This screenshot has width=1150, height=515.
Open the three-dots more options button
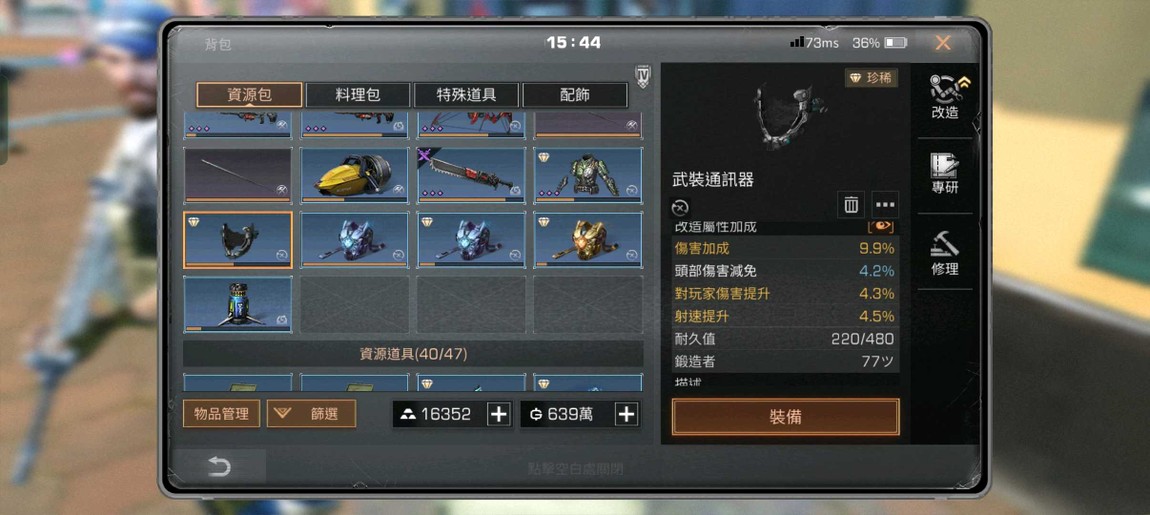point(885,205)
